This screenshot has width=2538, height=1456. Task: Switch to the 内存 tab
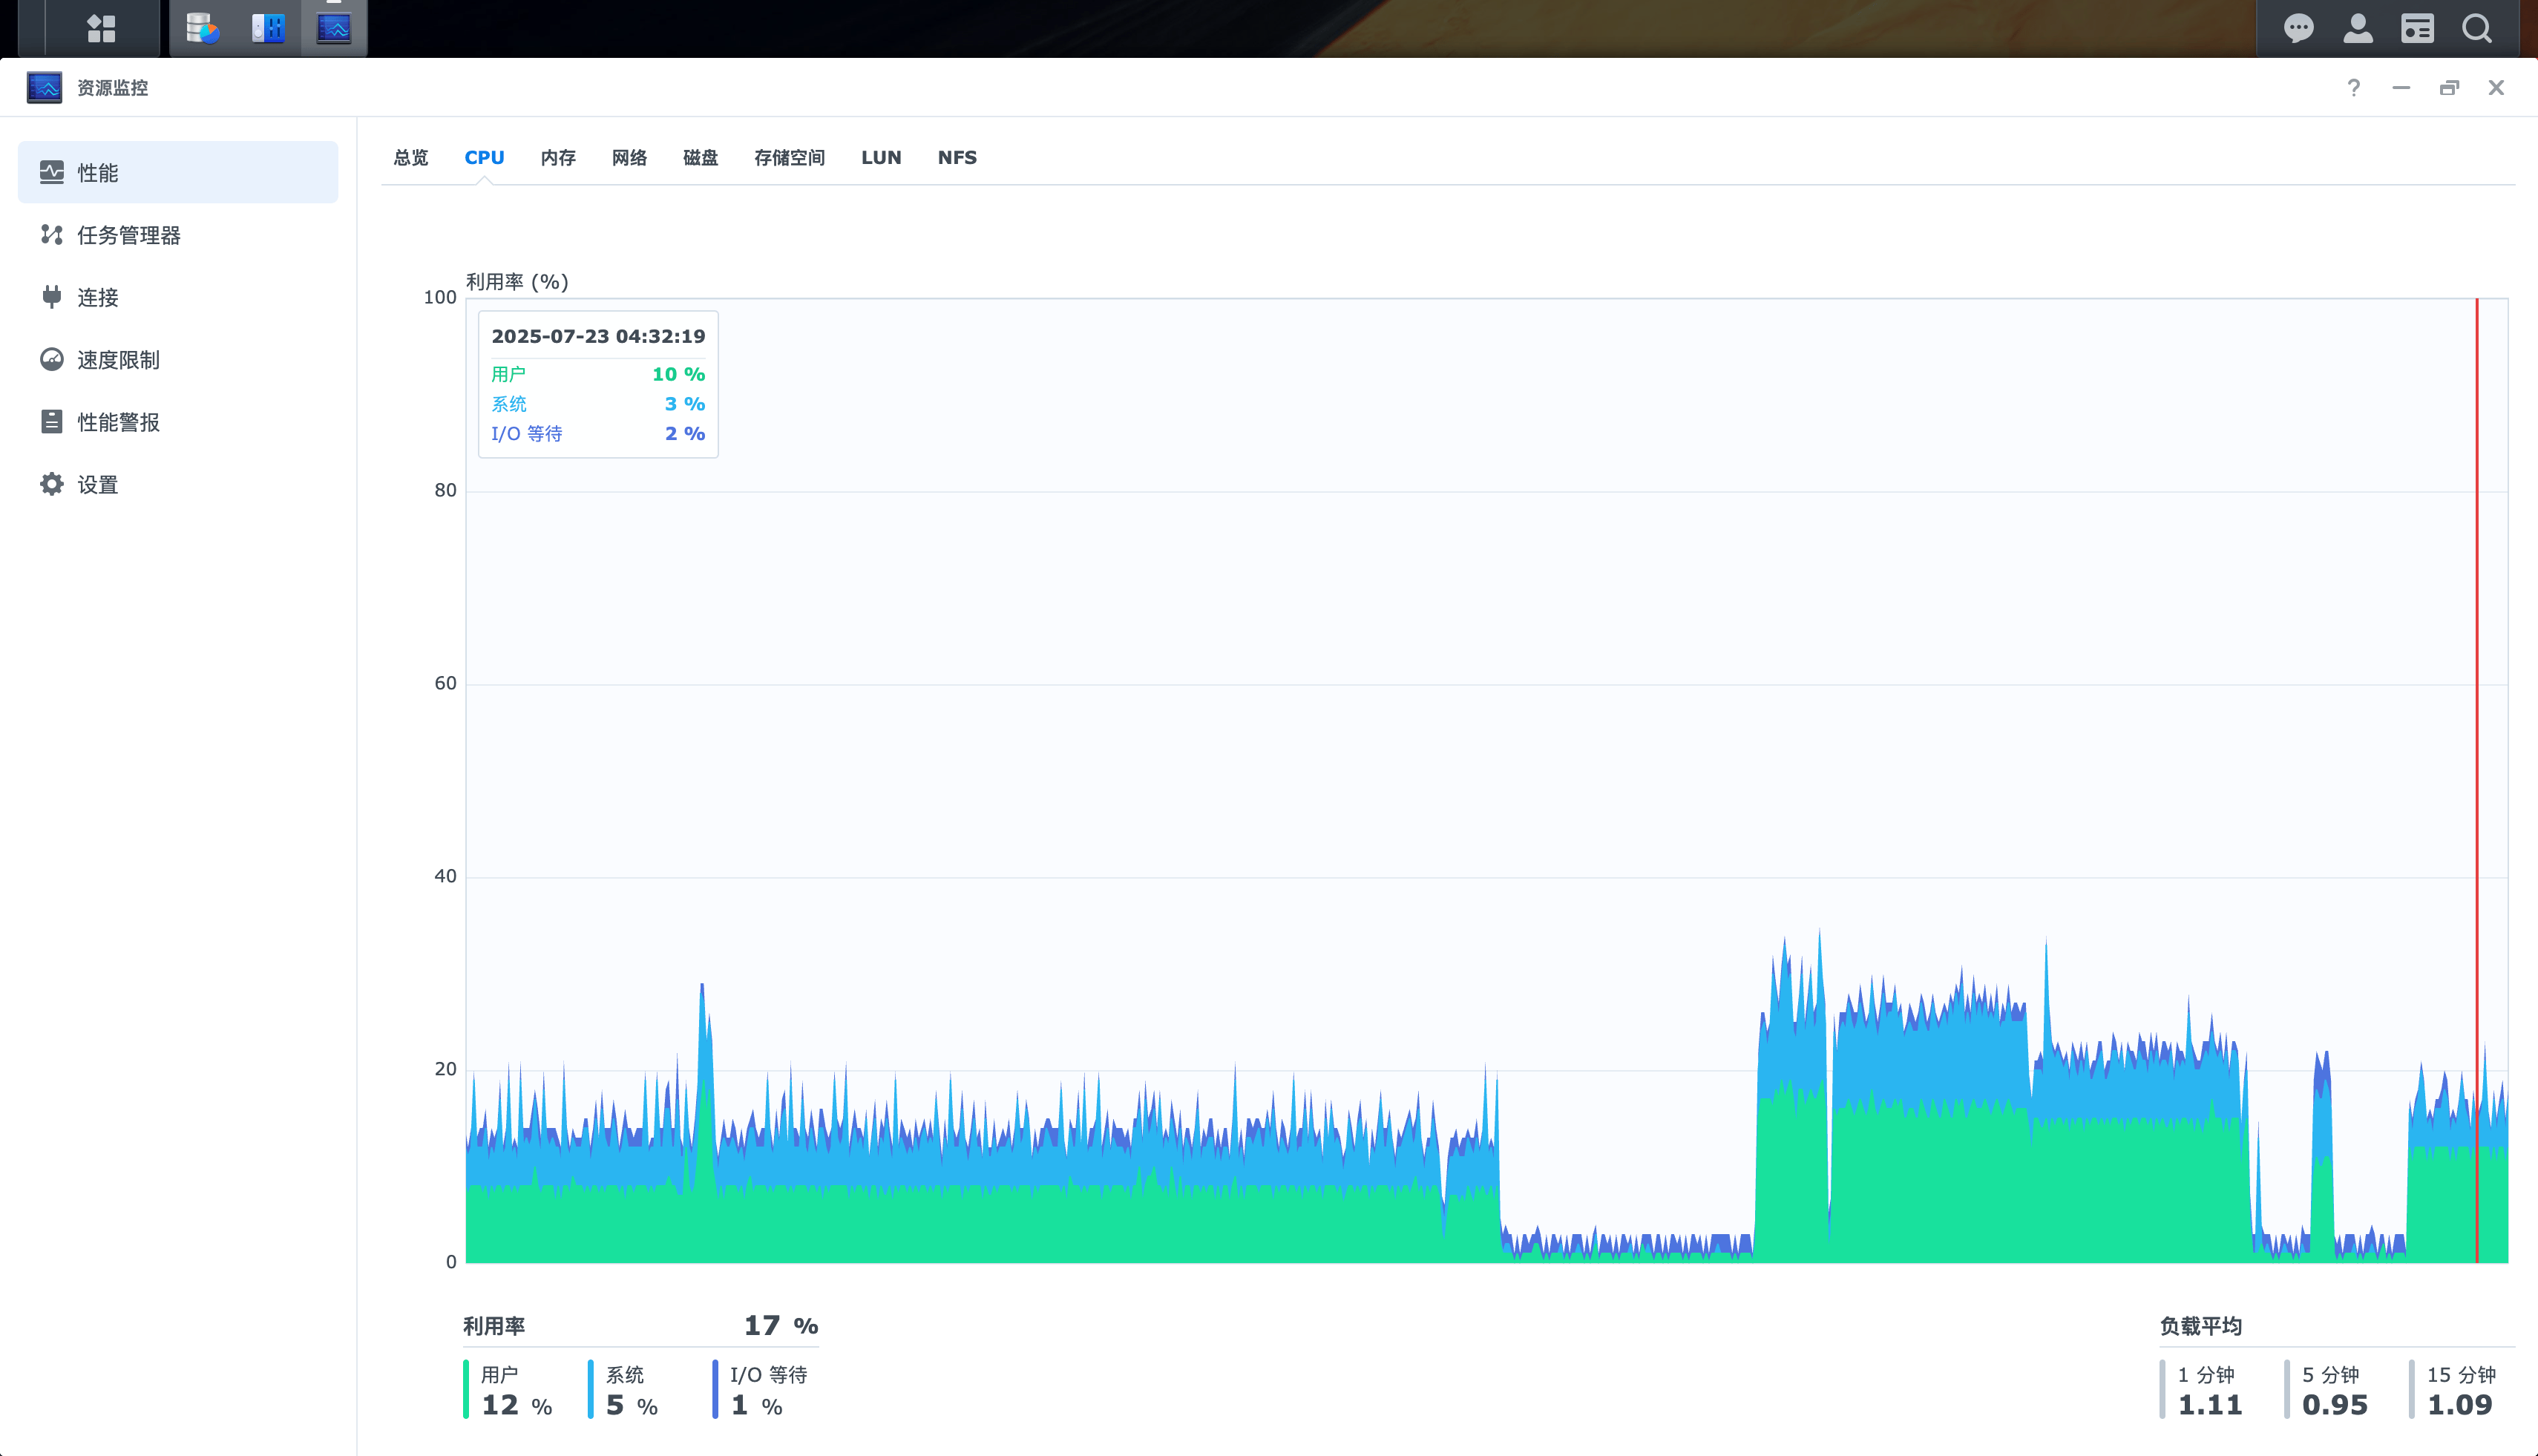point(558,157)
